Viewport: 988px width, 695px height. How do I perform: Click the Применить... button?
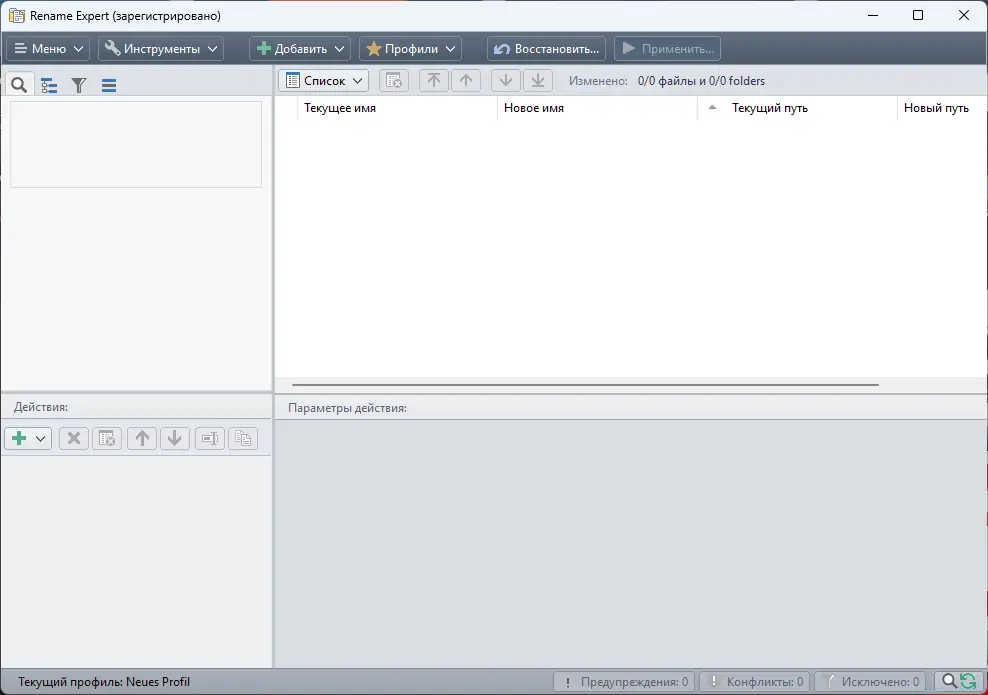click(667, 49)
